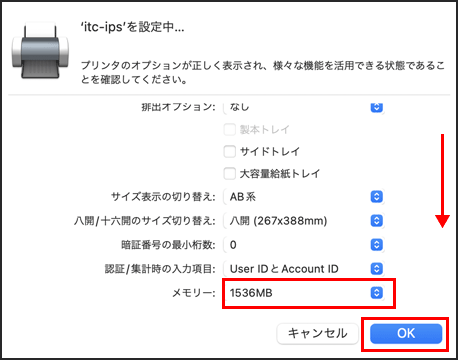Click the 'itc-ips'を設定中... title text

click(132, 27)
